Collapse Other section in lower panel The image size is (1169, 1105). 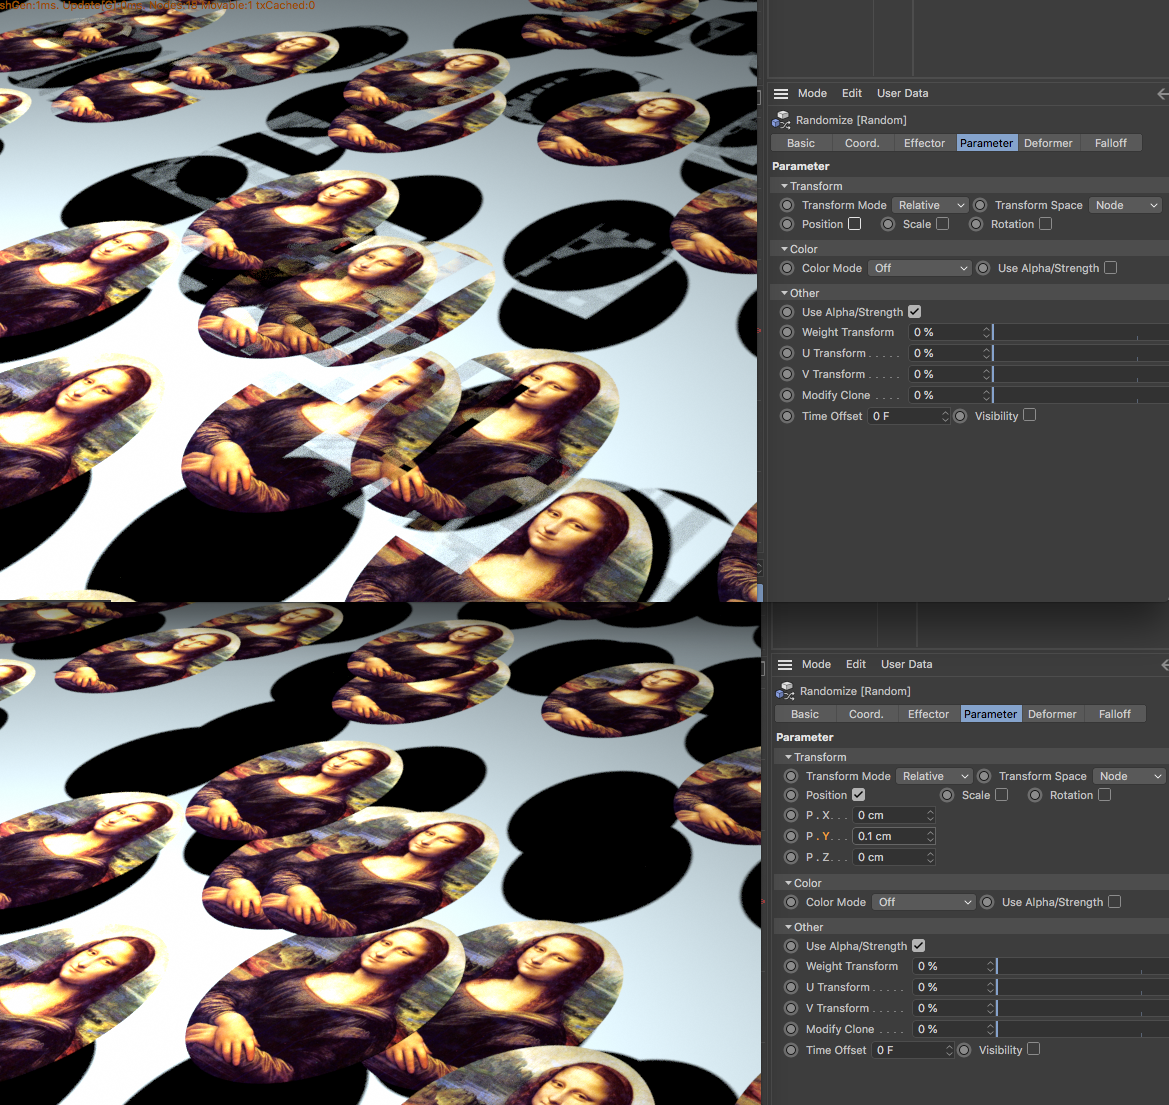pyautogui.click(x=788, y=927)
